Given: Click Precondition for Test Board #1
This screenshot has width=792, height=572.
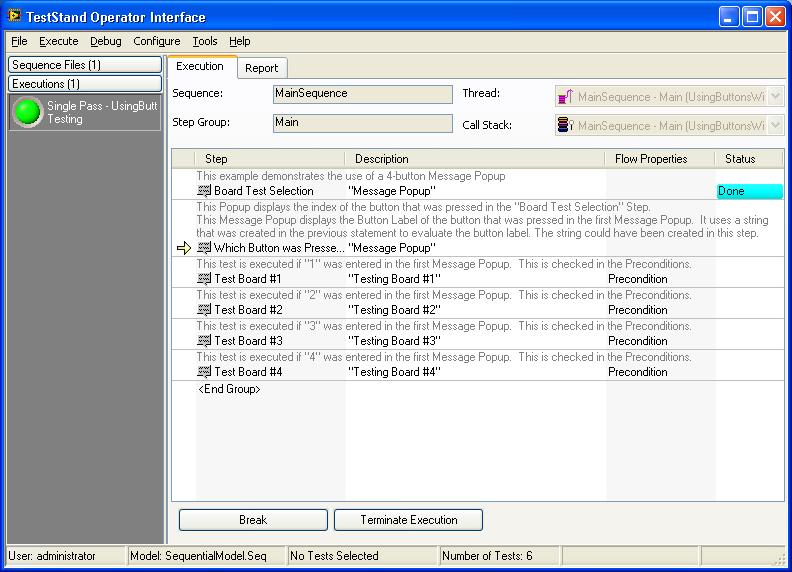Looking at the screenshot, I should point(637,279).
